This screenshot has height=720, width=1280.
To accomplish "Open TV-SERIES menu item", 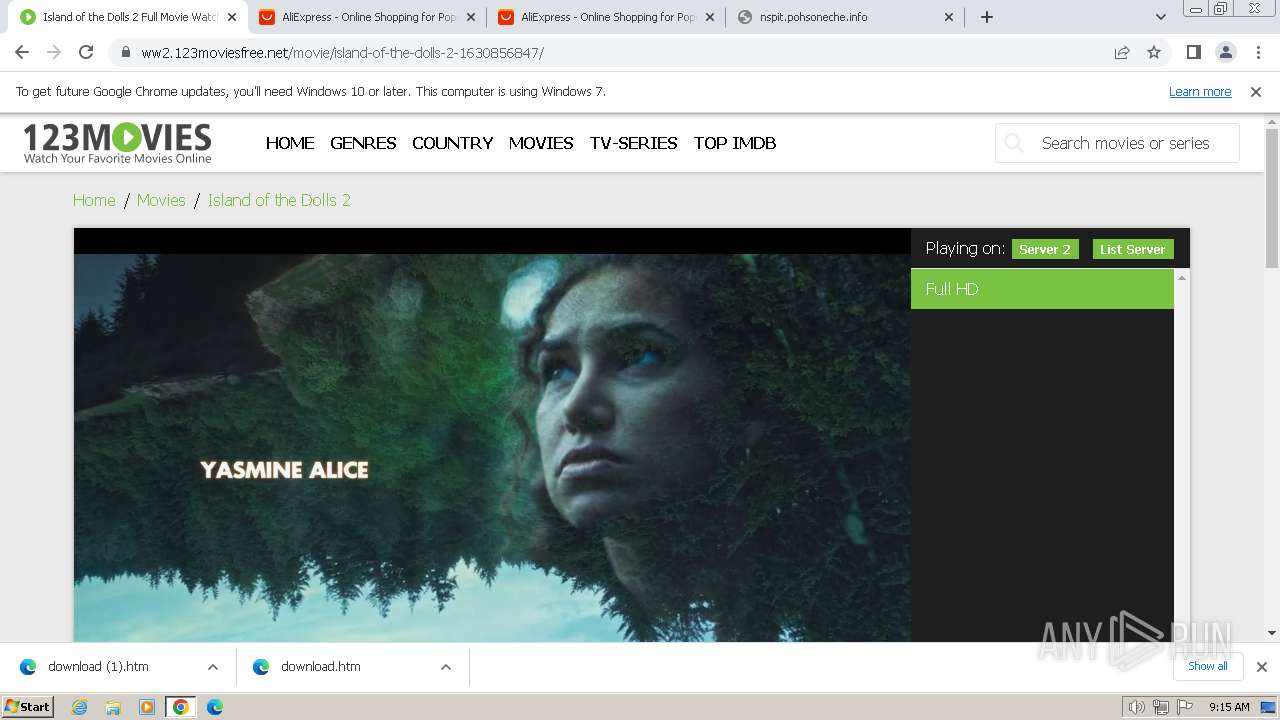I will [634, 143].
